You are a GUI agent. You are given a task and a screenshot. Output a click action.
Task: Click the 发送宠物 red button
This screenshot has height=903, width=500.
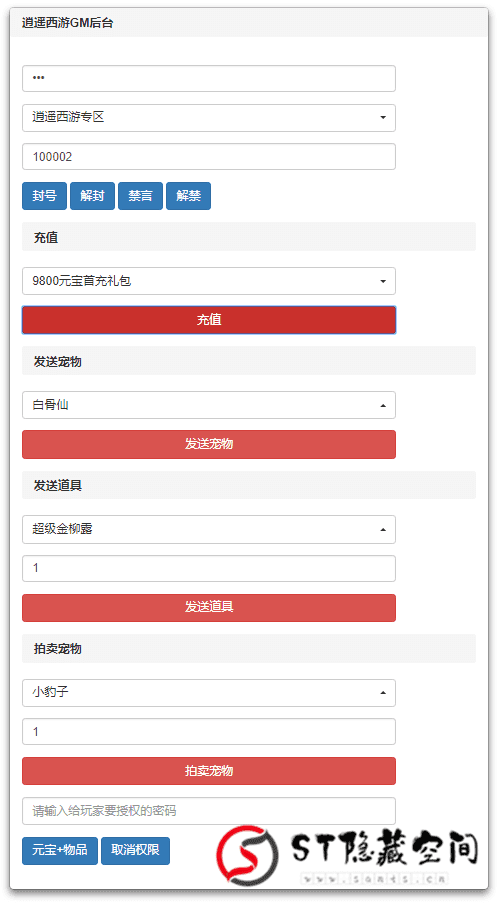coord(209,444)
